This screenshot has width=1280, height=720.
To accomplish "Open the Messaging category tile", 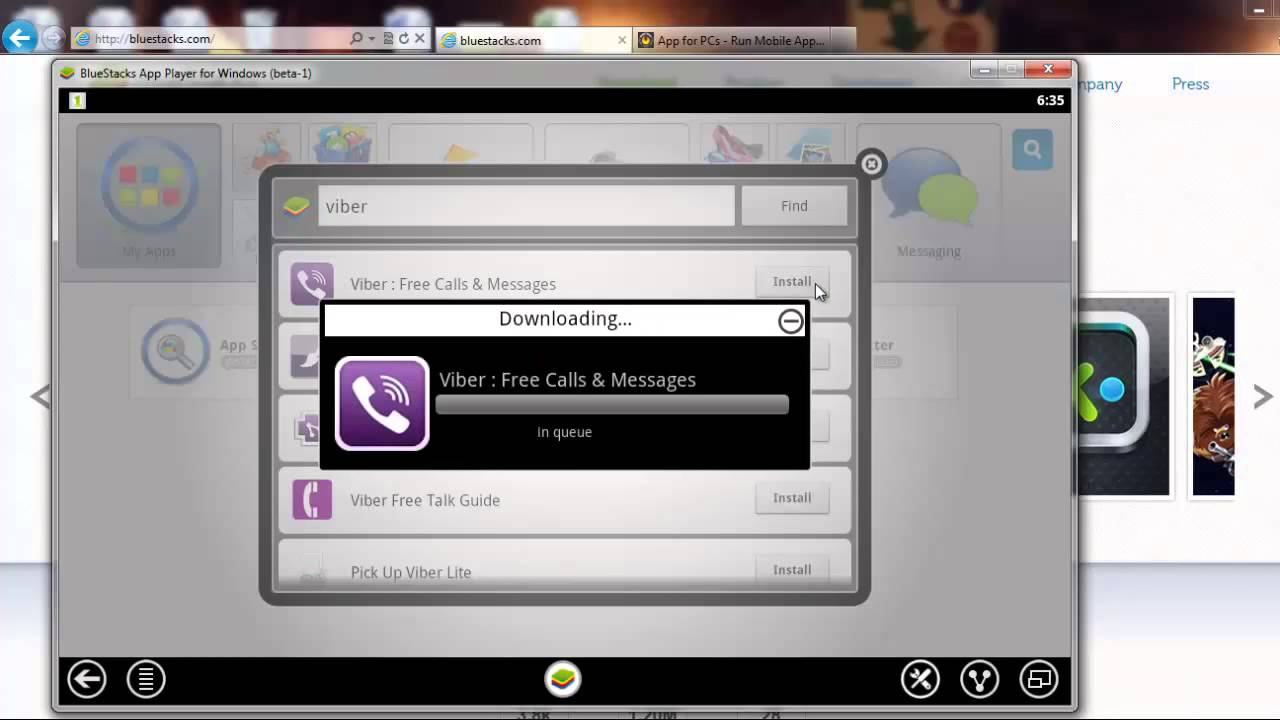I will click(929, 195).
